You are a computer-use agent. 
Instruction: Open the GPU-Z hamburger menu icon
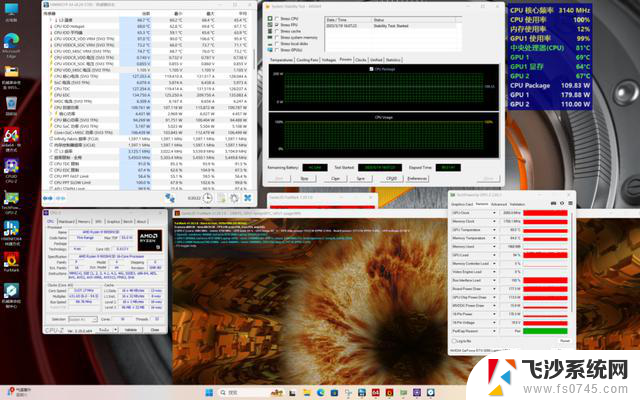570,203
